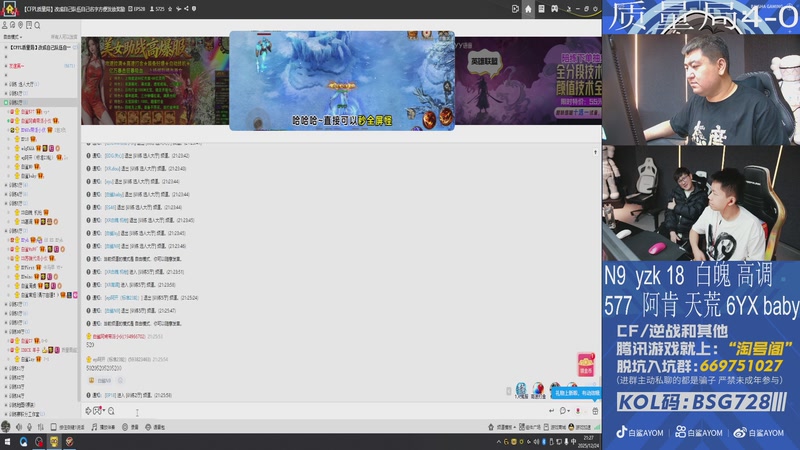Click the first round gift badge above the chat bar
The image size is (800, 450).
click(521, 390)
